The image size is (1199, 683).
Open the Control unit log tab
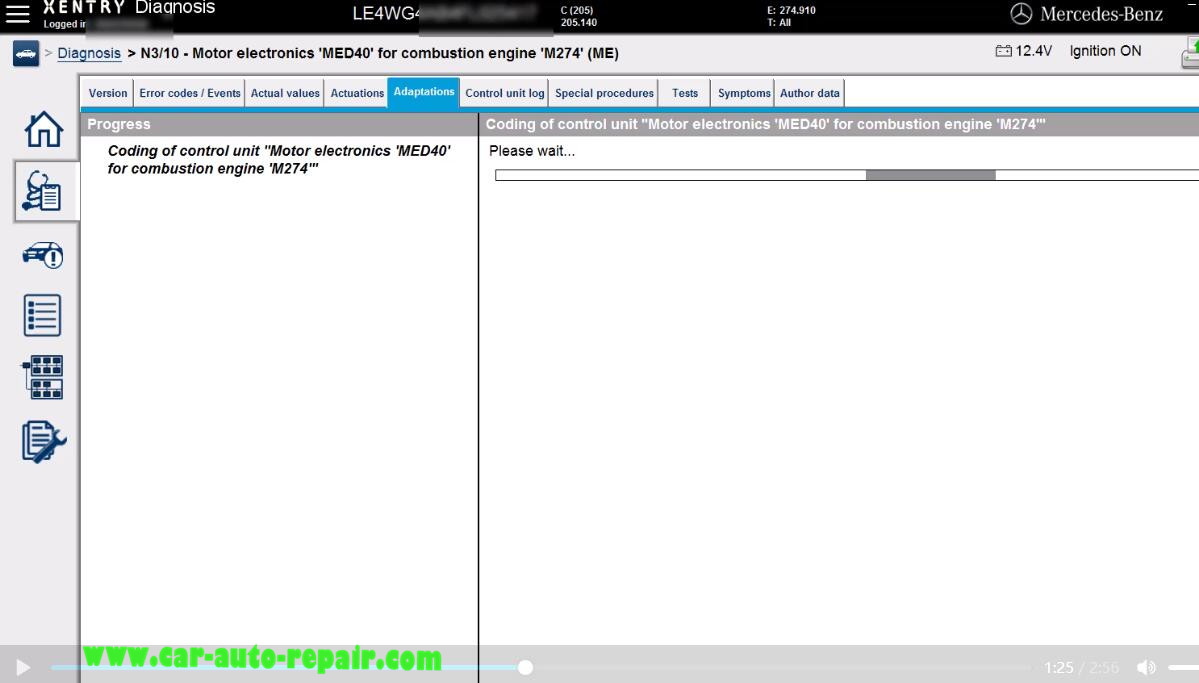click(505, 93)
